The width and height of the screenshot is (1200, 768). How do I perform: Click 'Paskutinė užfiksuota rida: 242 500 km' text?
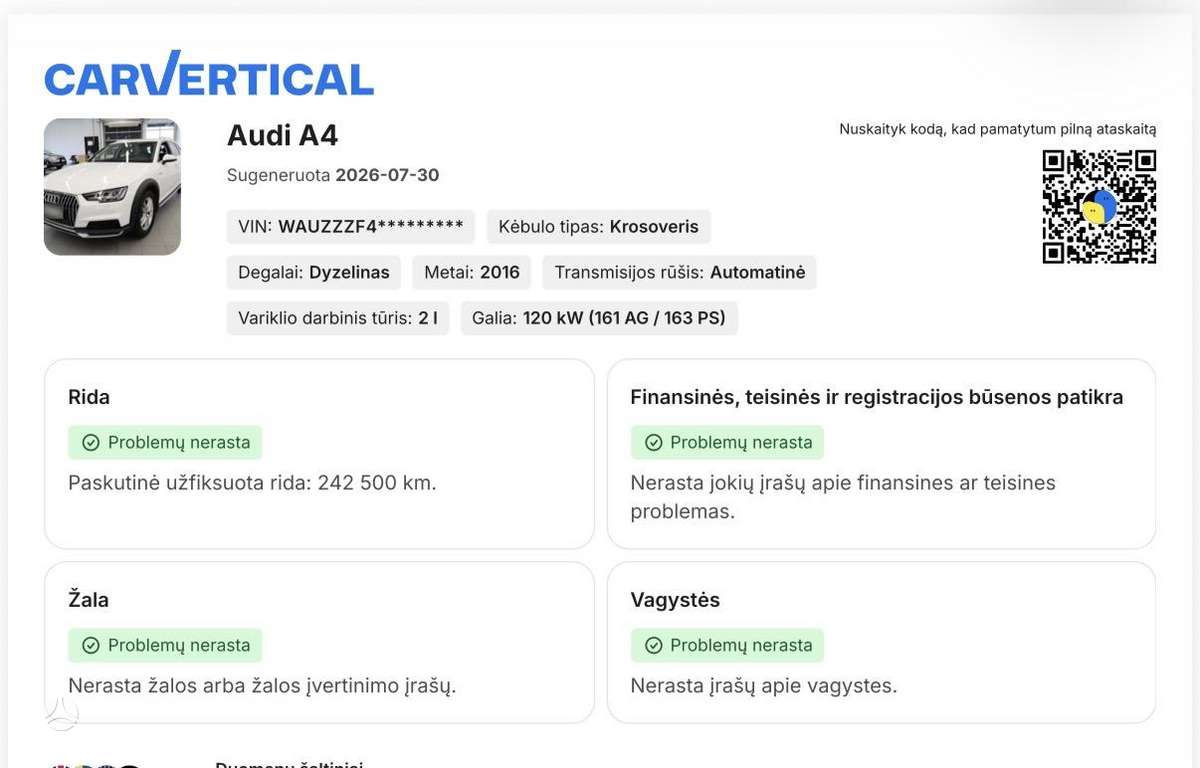pyautogui.click(x=252, y=483)
